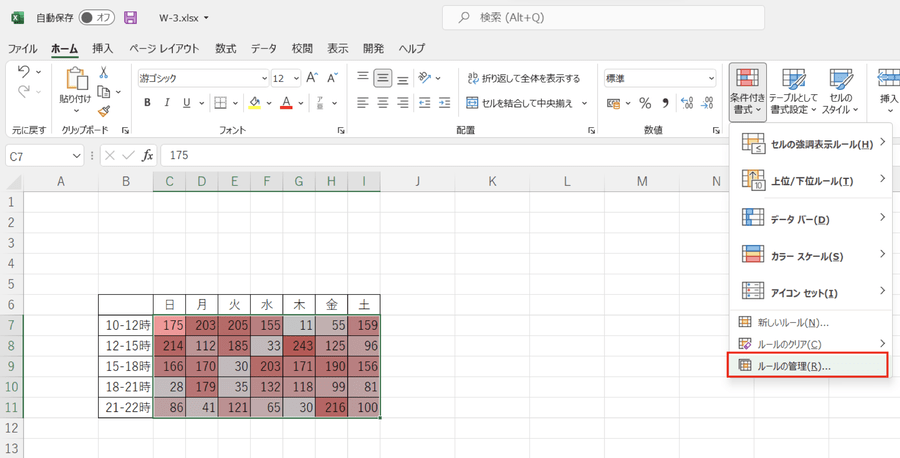Open Format as Table (テーブルとして書式設定)

coord(793,92)
